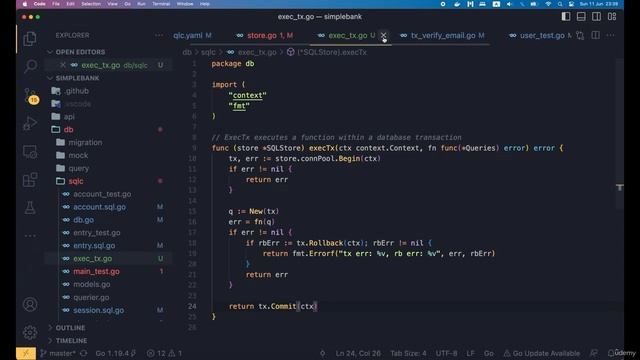The height and width of the screenshot is (360, 640).
Task: Open Extensions view in activity bar
Action: (x=30, y=180)
